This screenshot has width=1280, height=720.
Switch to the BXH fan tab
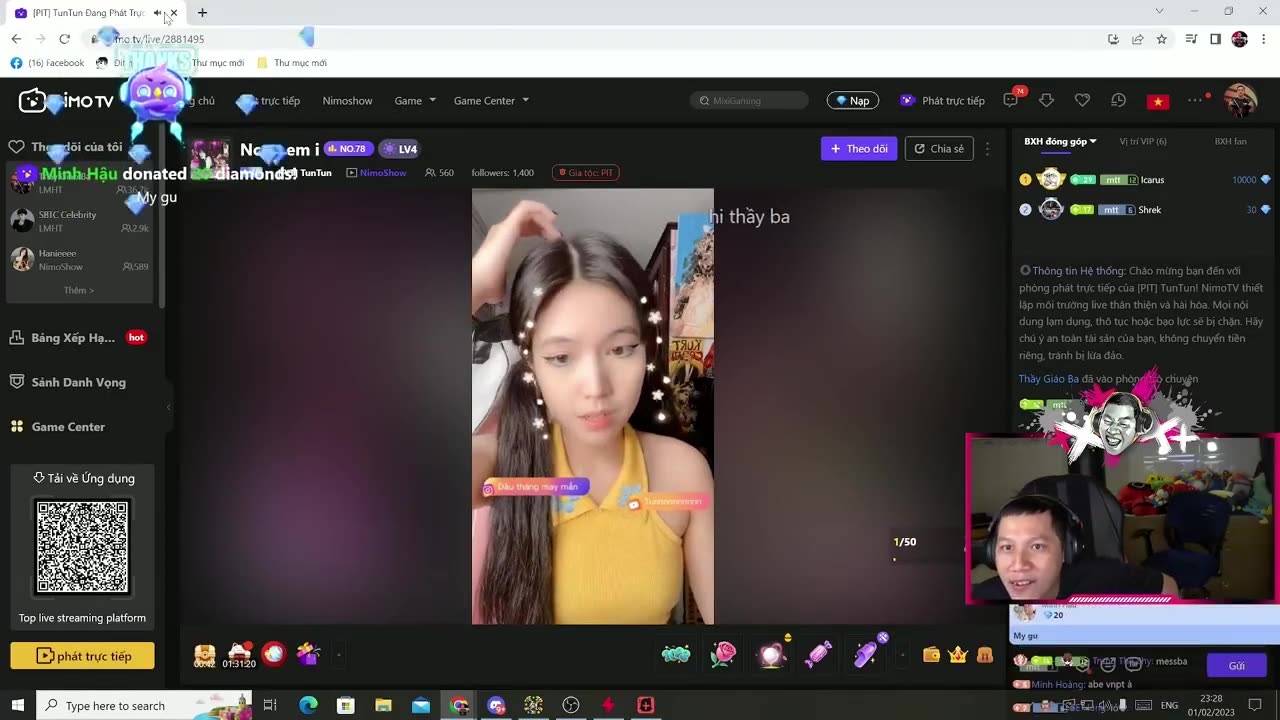tap(1230, 142)
